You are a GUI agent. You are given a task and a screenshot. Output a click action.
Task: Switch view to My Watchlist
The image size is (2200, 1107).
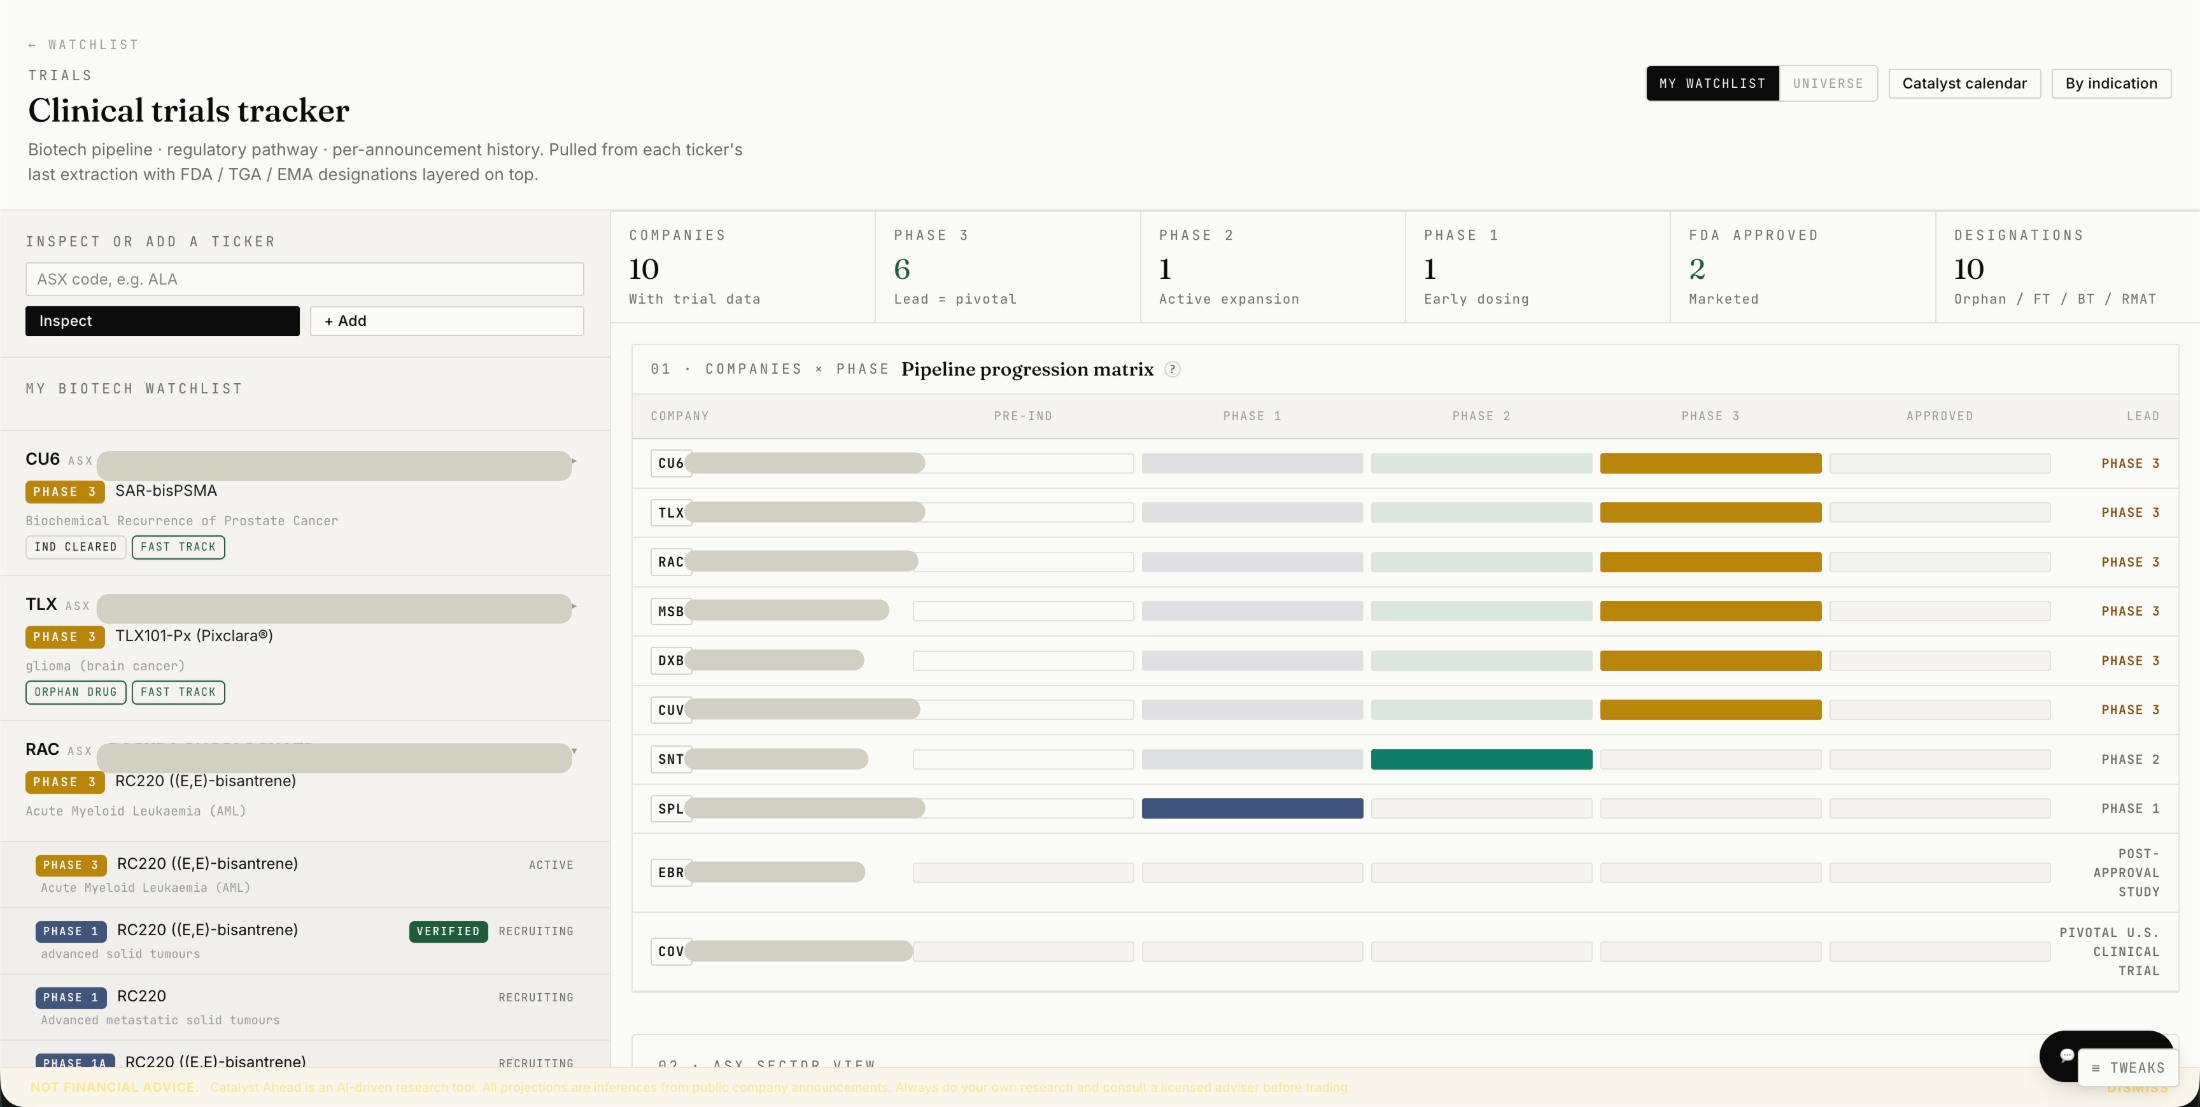1712,83
